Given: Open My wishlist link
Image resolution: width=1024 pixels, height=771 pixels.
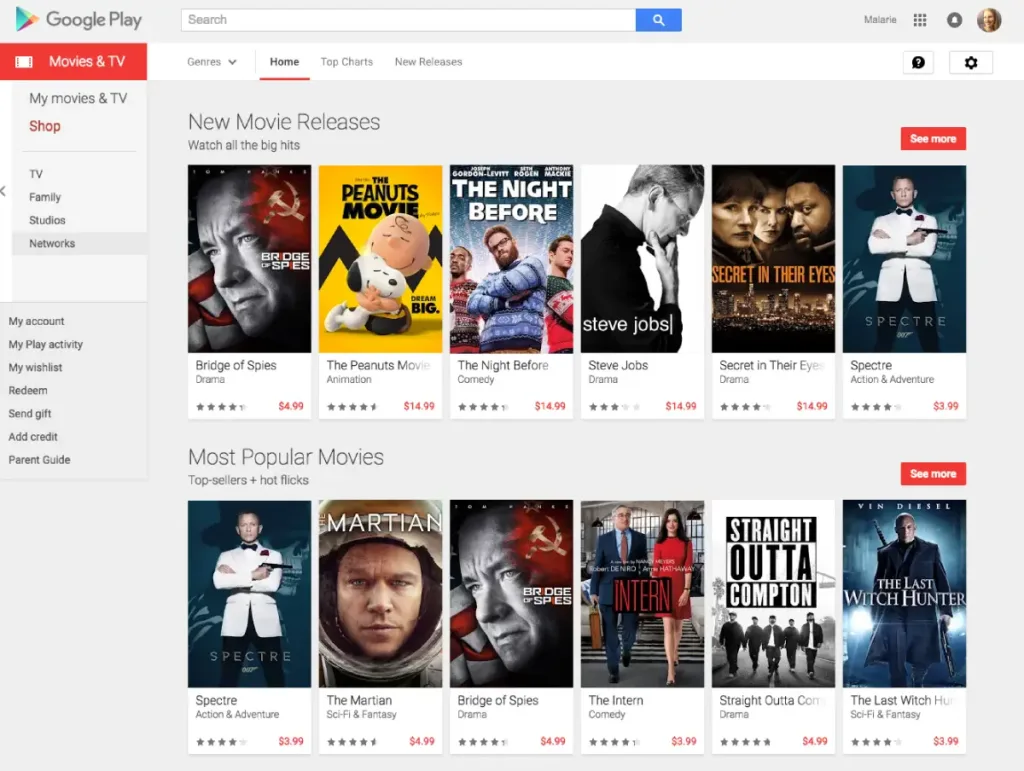Looking at the screenshot, I should (x=35, y=368).
